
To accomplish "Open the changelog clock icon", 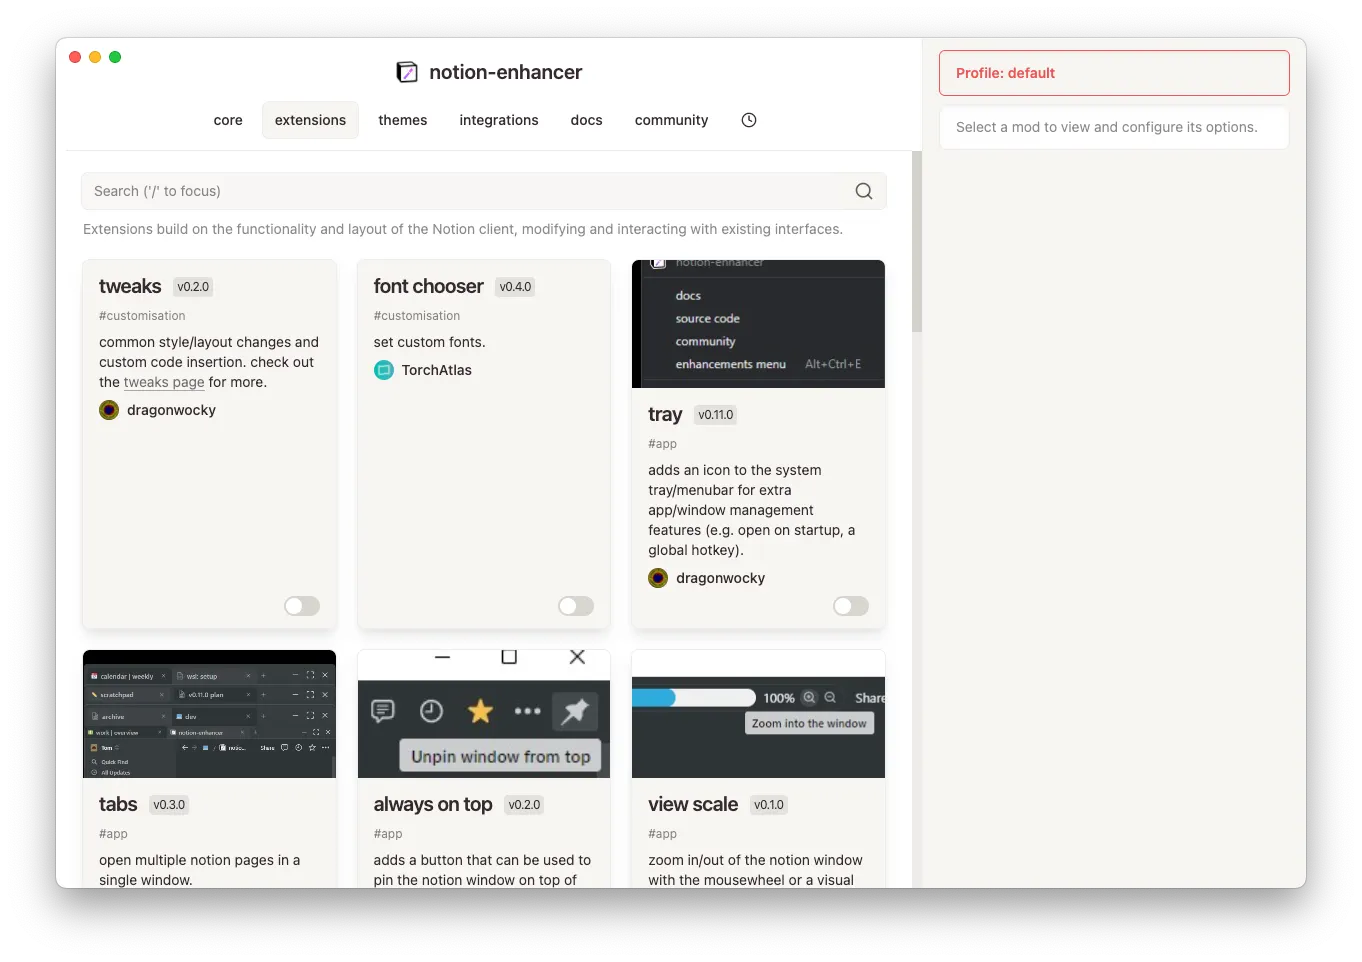I will click(x=749, y=120).
